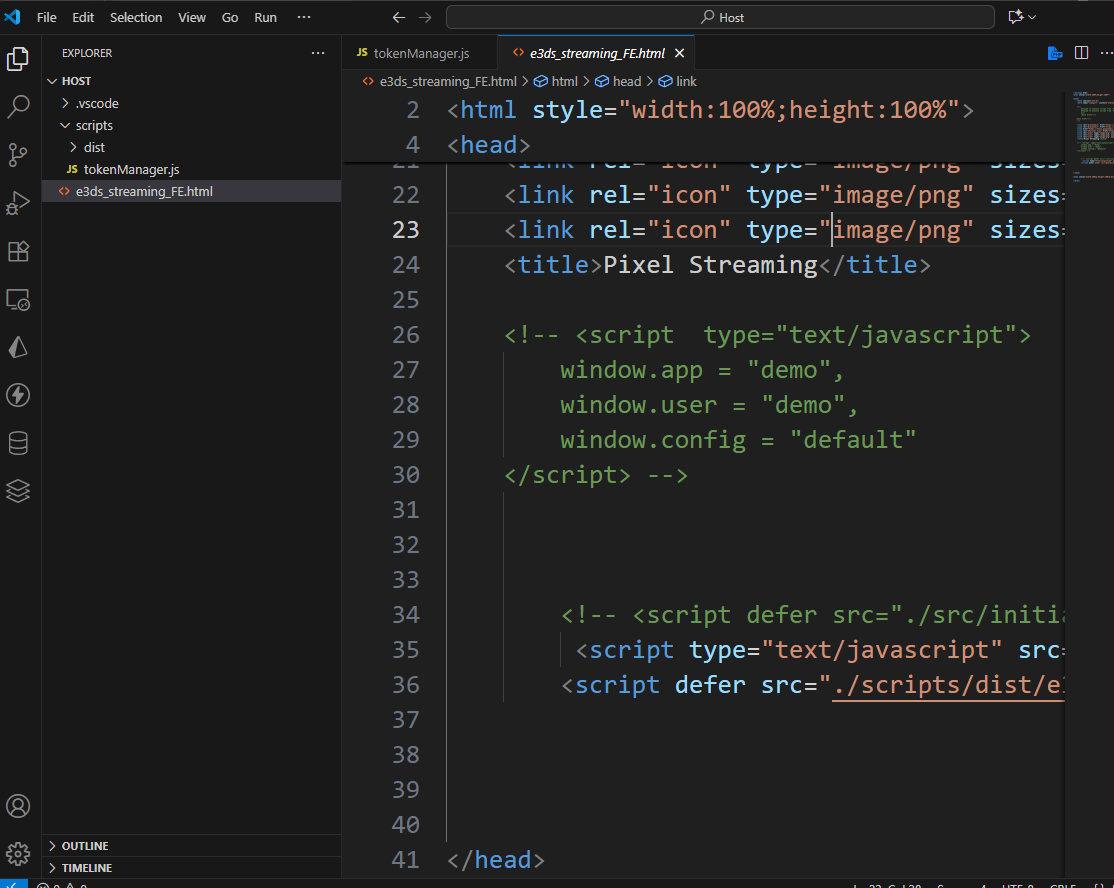This screenshot has height=888, width=1114.
Task: Open the Go menu
Action: (229, 17)
